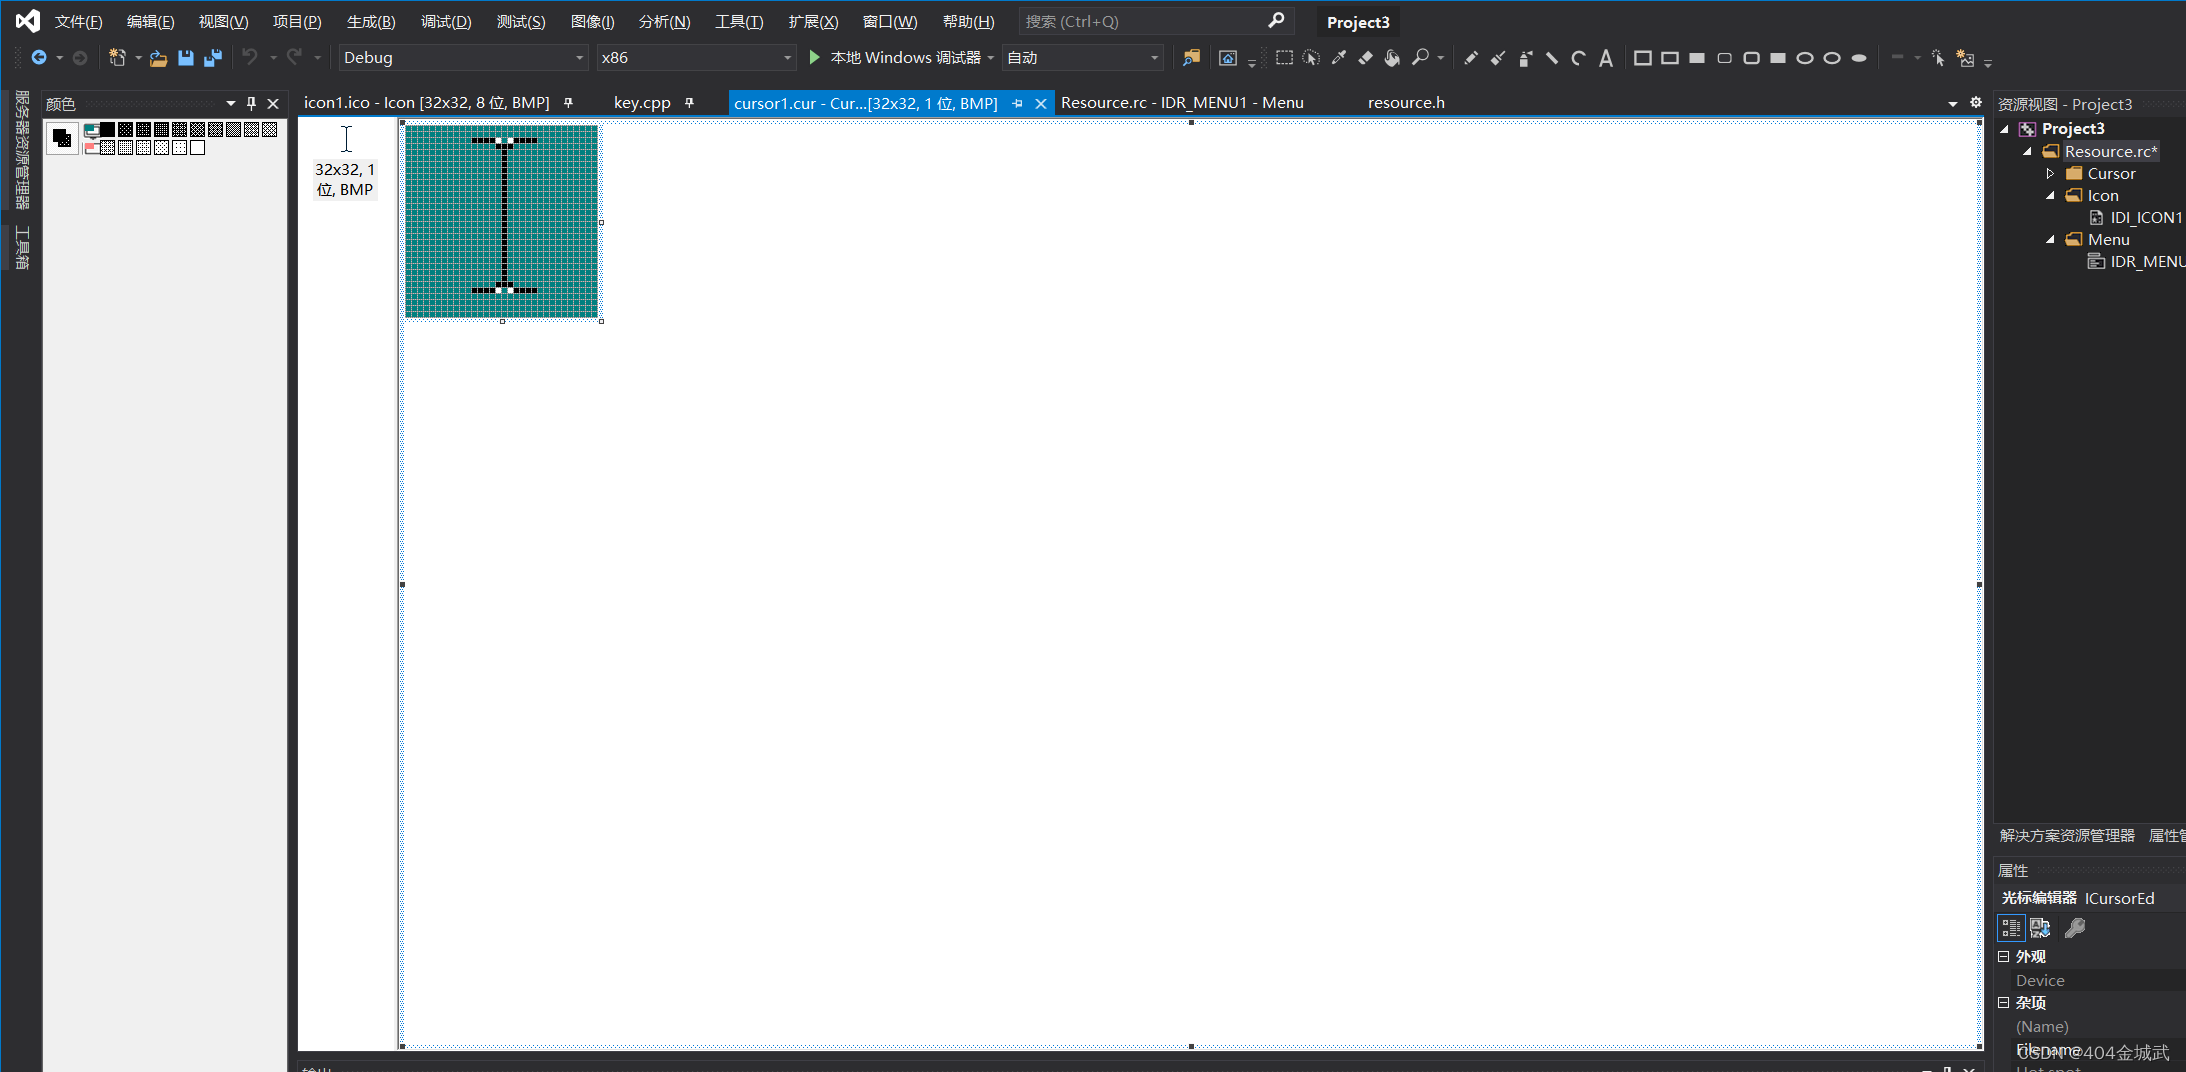Click the Save All icon
Viewport: 2186px width, 1072px height.
(212, 58)
